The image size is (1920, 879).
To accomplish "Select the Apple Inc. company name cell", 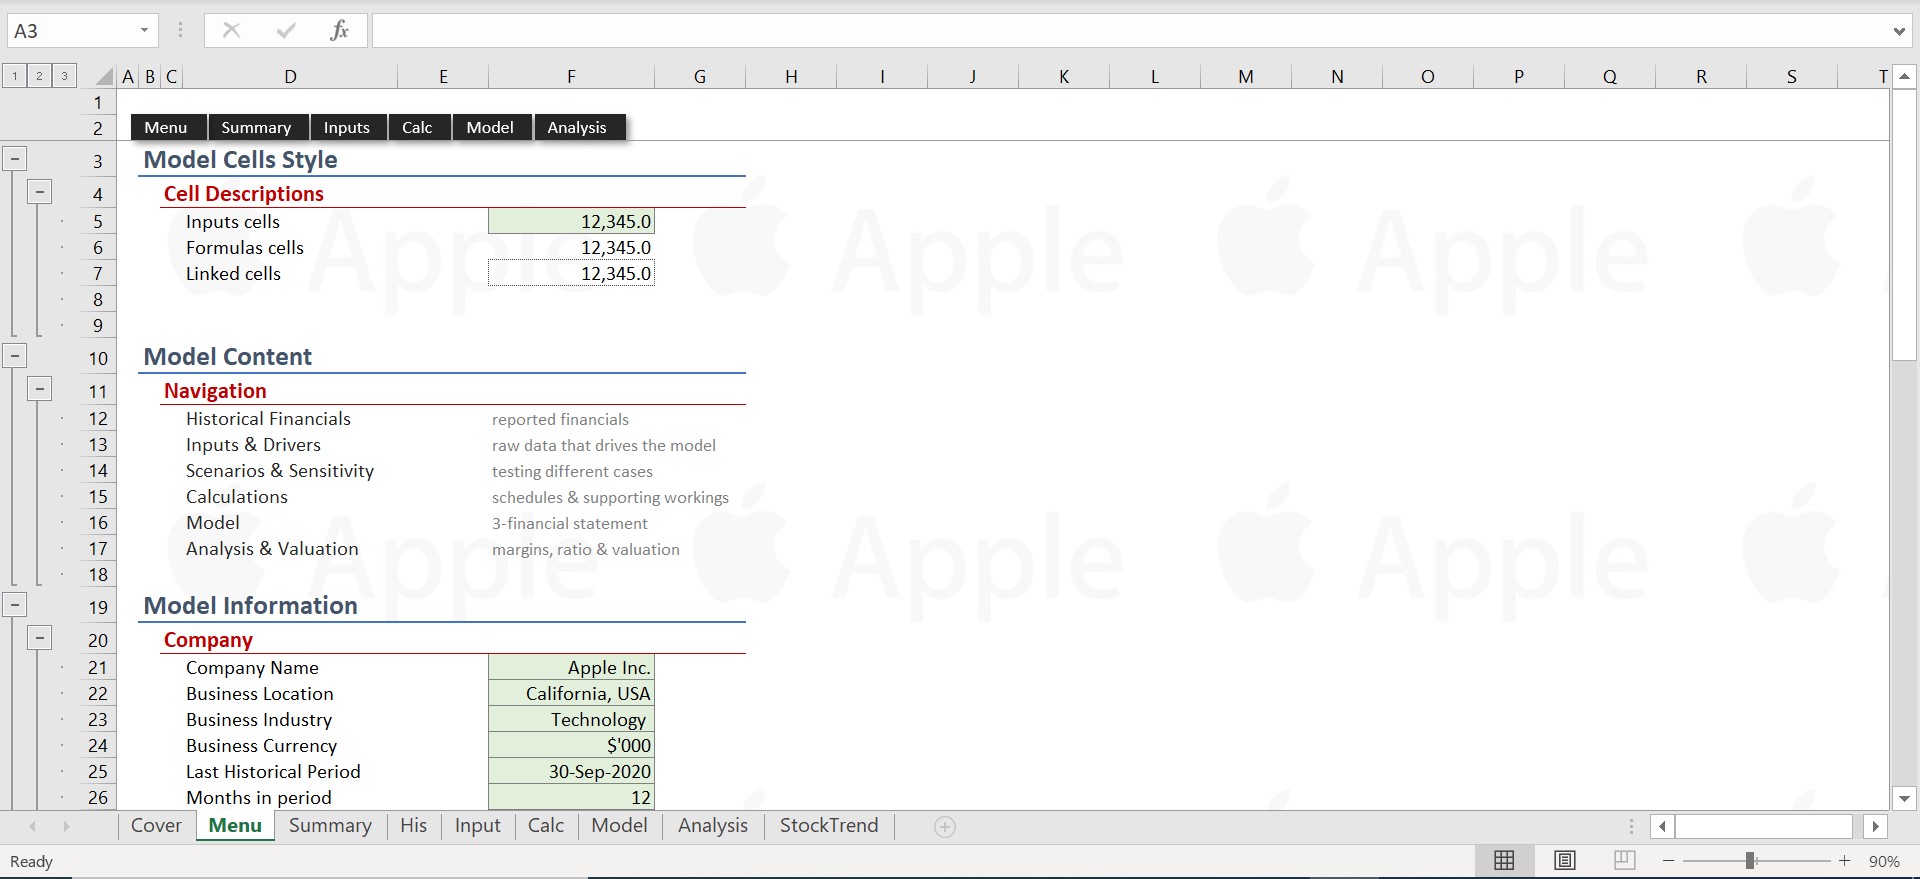I will click(x=571, y=667).
